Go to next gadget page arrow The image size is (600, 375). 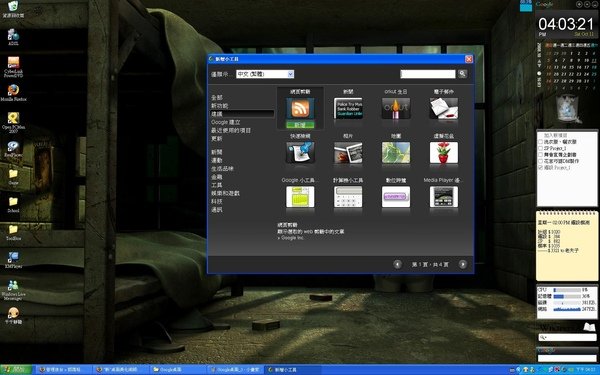[x=462, y=264]
